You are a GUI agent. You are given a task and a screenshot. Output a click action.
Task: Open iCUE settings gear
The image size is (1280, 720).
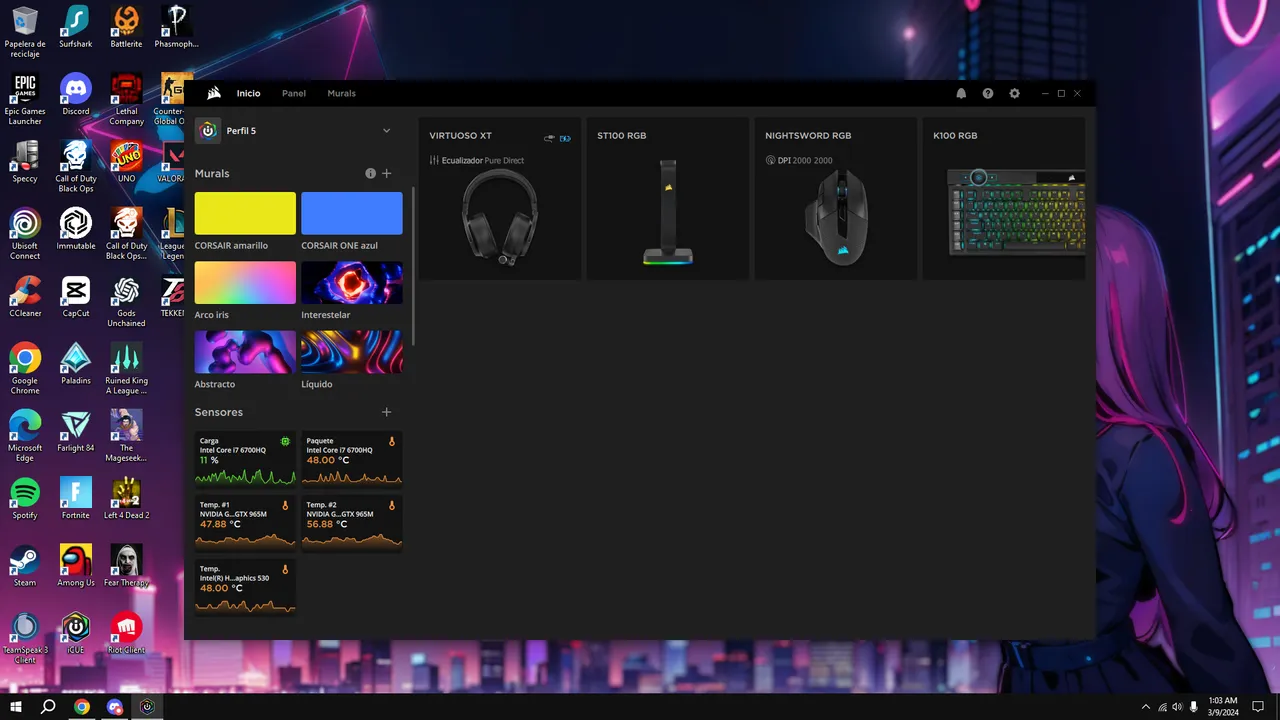tap(1014, 93)
